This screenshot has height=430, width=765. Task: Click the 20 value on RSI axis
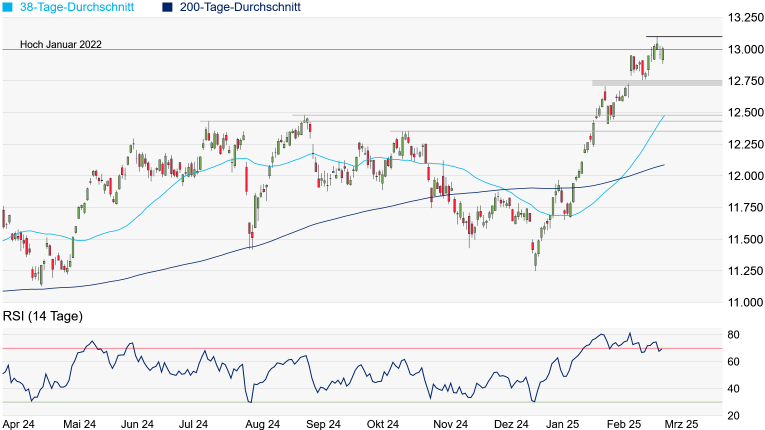click(733, 415)
